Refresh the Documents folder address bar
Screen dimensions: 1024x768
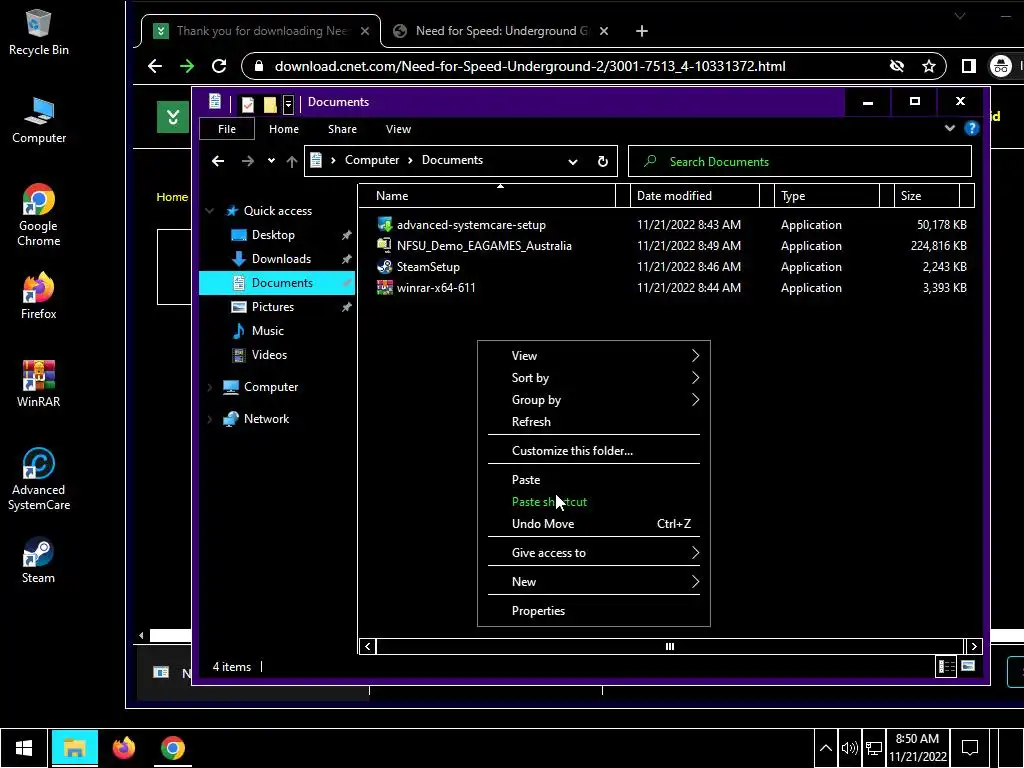603,161
